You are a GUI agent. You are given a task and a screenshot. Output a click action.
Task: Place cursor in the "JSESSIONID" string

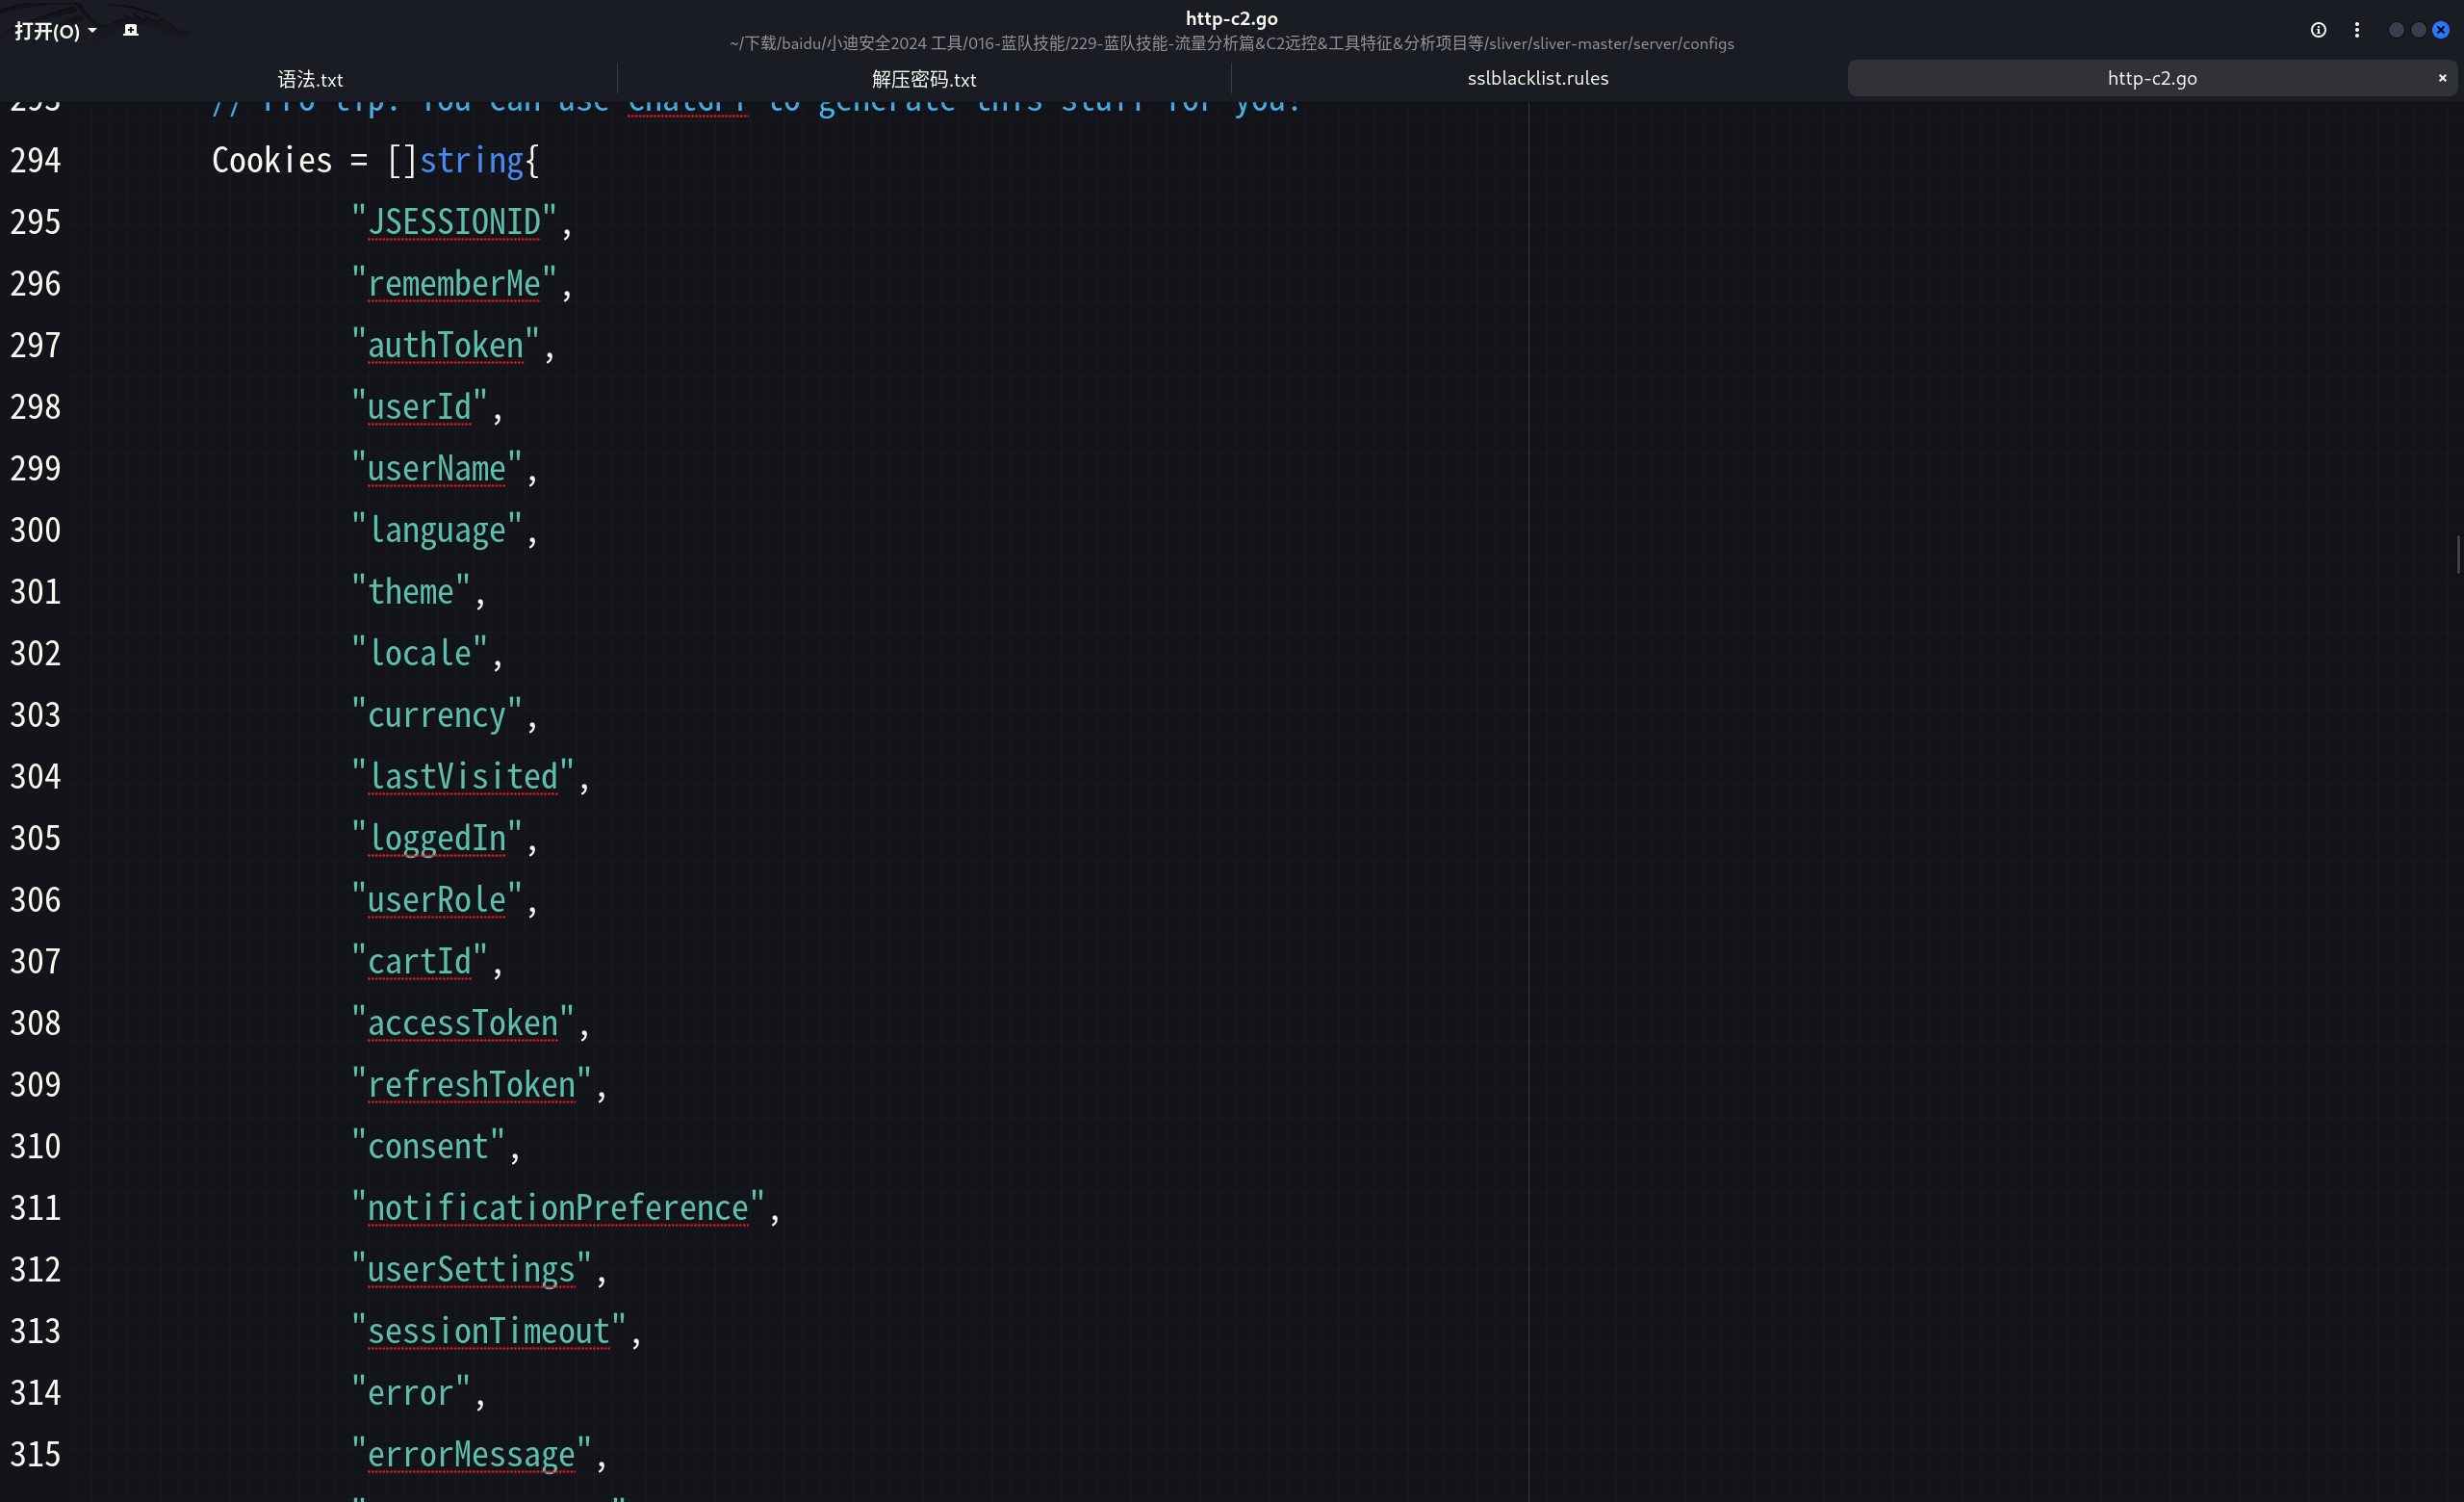tap(454, 222)
